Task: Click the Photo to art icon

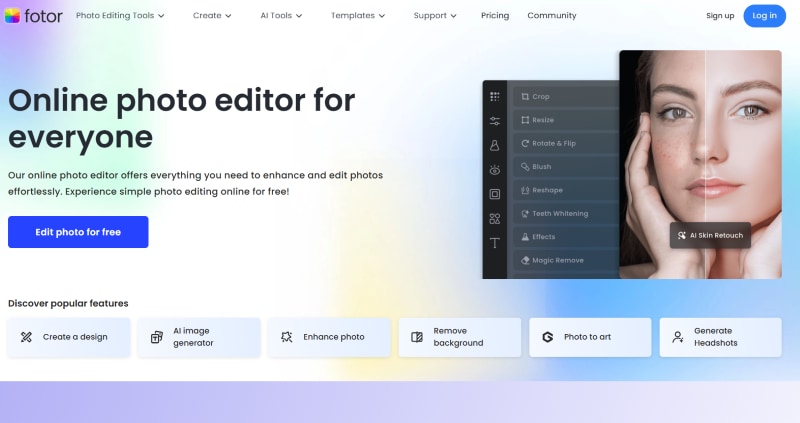Action: click(x=547, y=337)
